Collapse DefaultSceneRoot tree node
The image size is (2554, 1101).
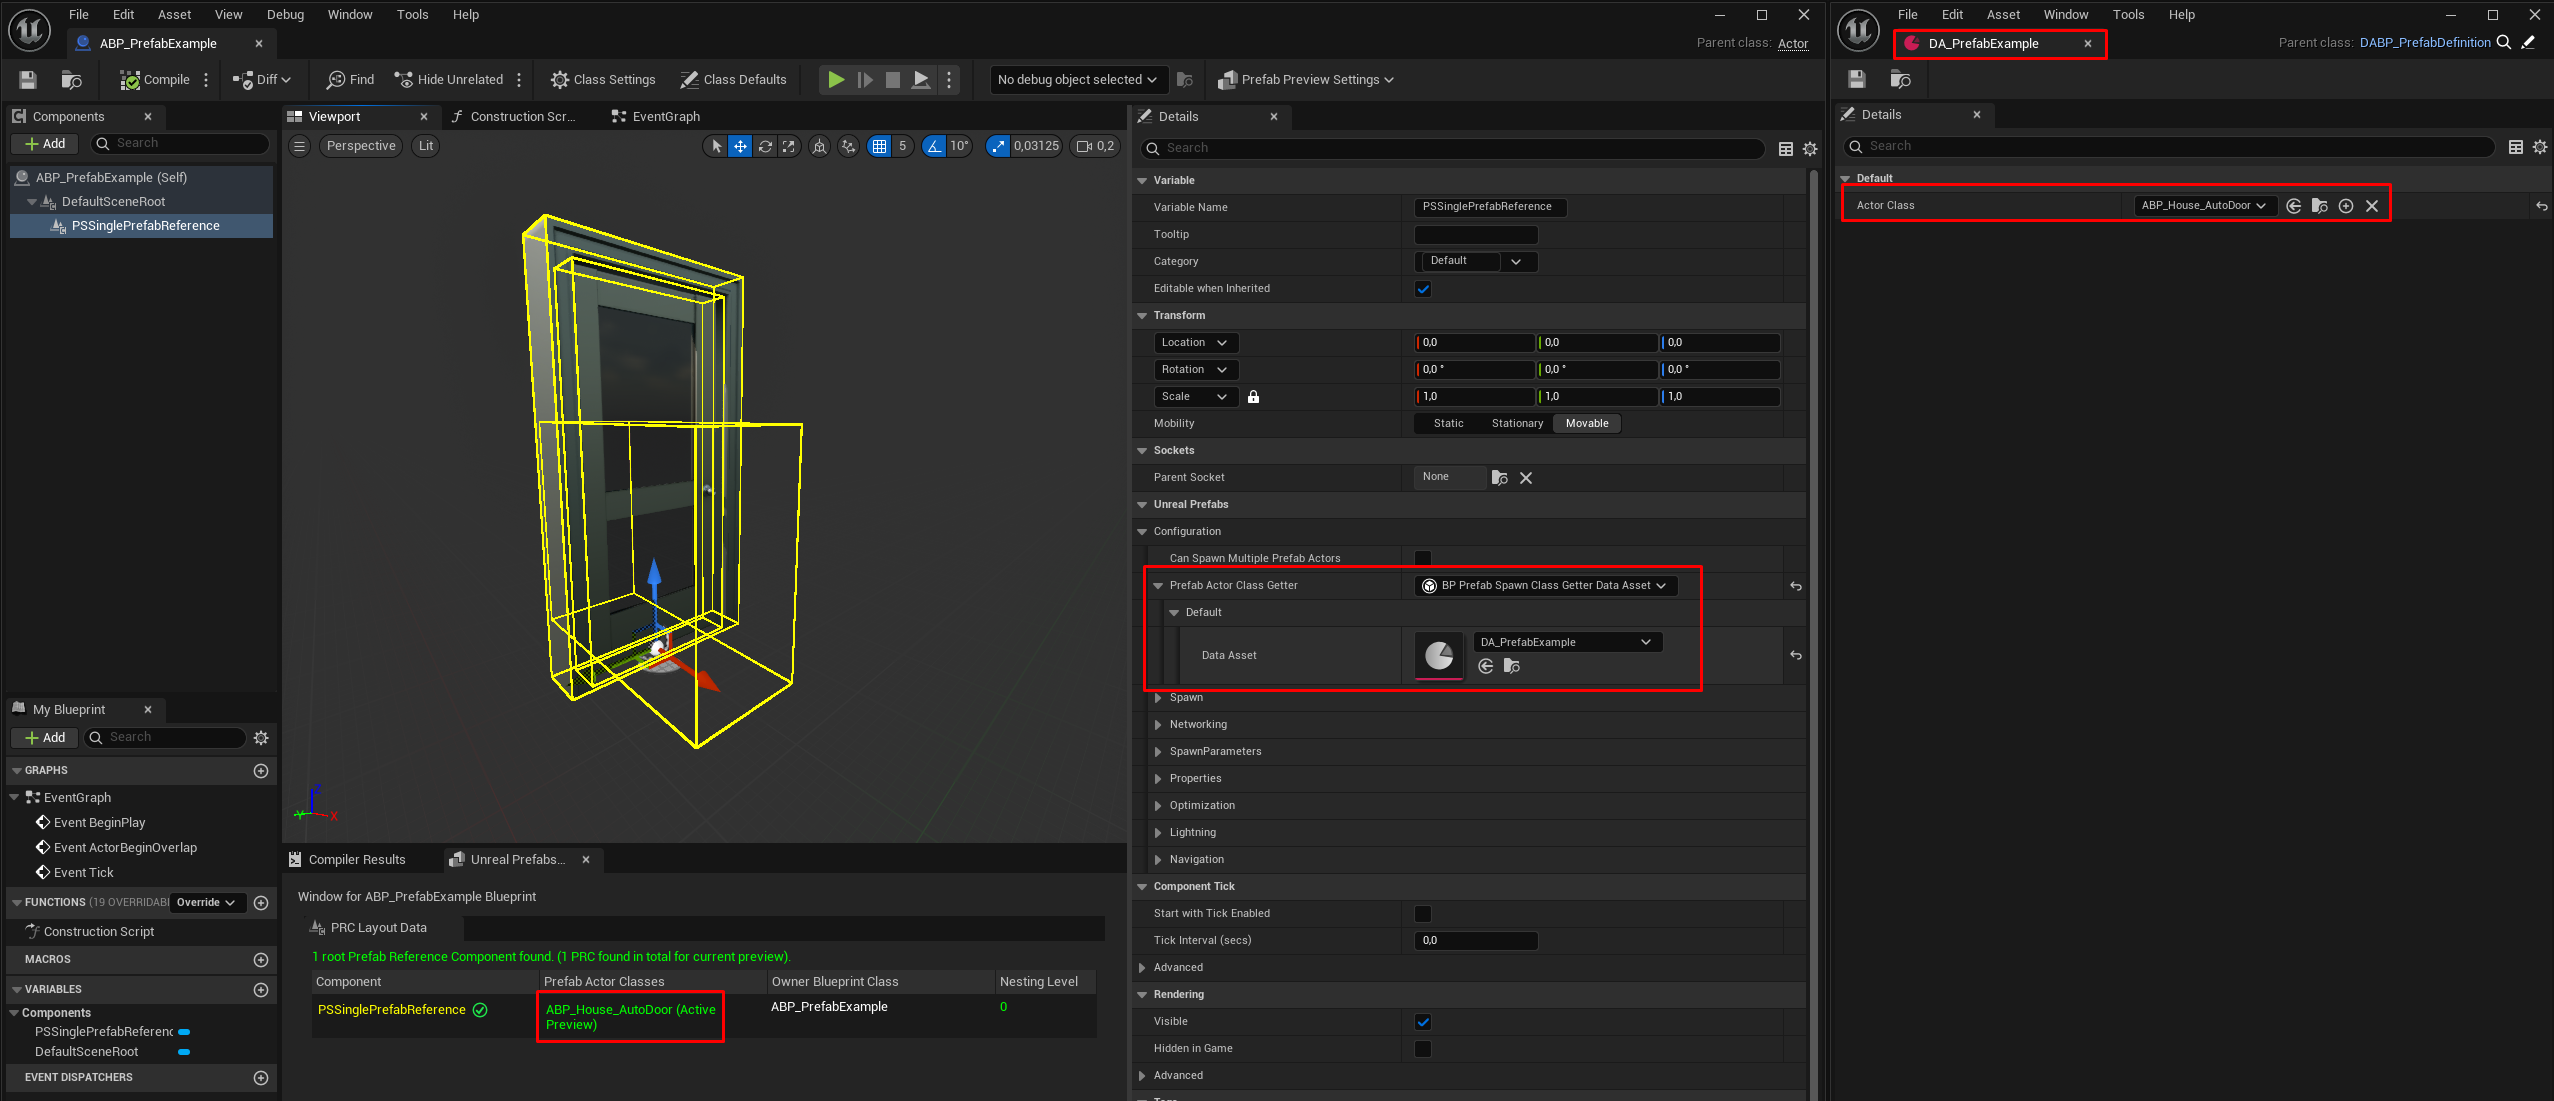pos(32,202)
